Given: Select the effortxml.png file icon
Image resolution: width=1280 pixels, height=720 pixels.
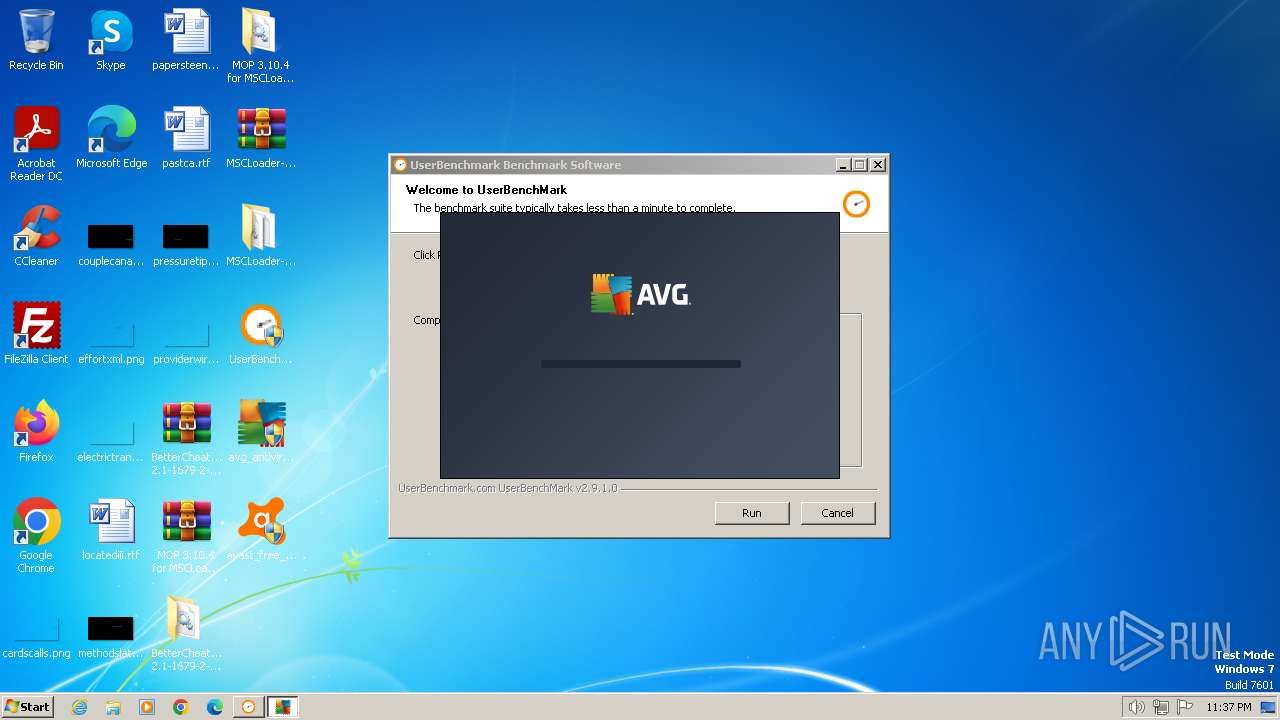Looking at the screenshot, I should click(x=111, y=343).
